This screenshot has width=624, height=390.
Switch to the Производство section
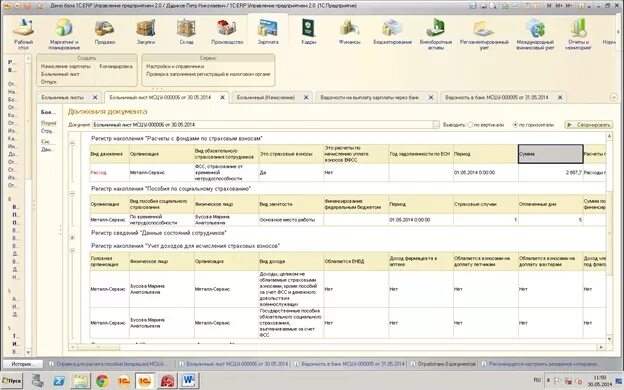point(227,32)
